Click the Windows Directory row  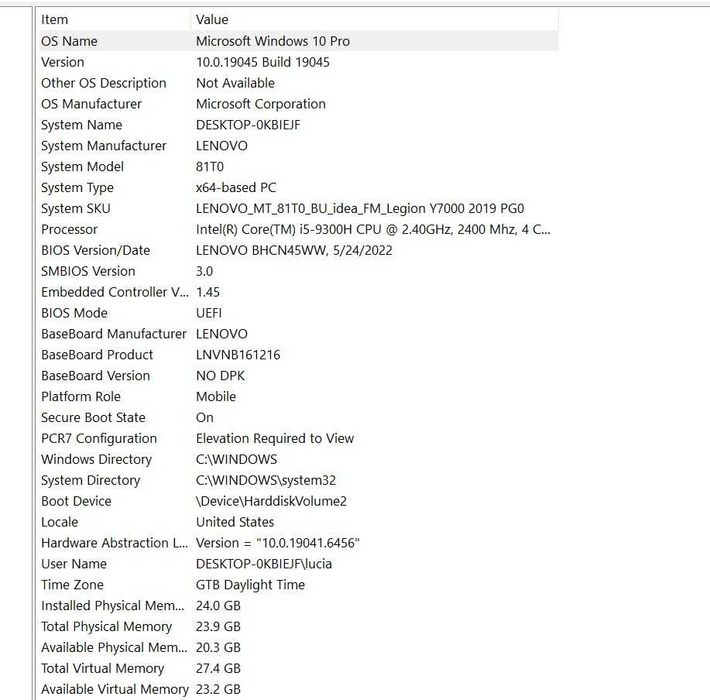coord(297,459)
